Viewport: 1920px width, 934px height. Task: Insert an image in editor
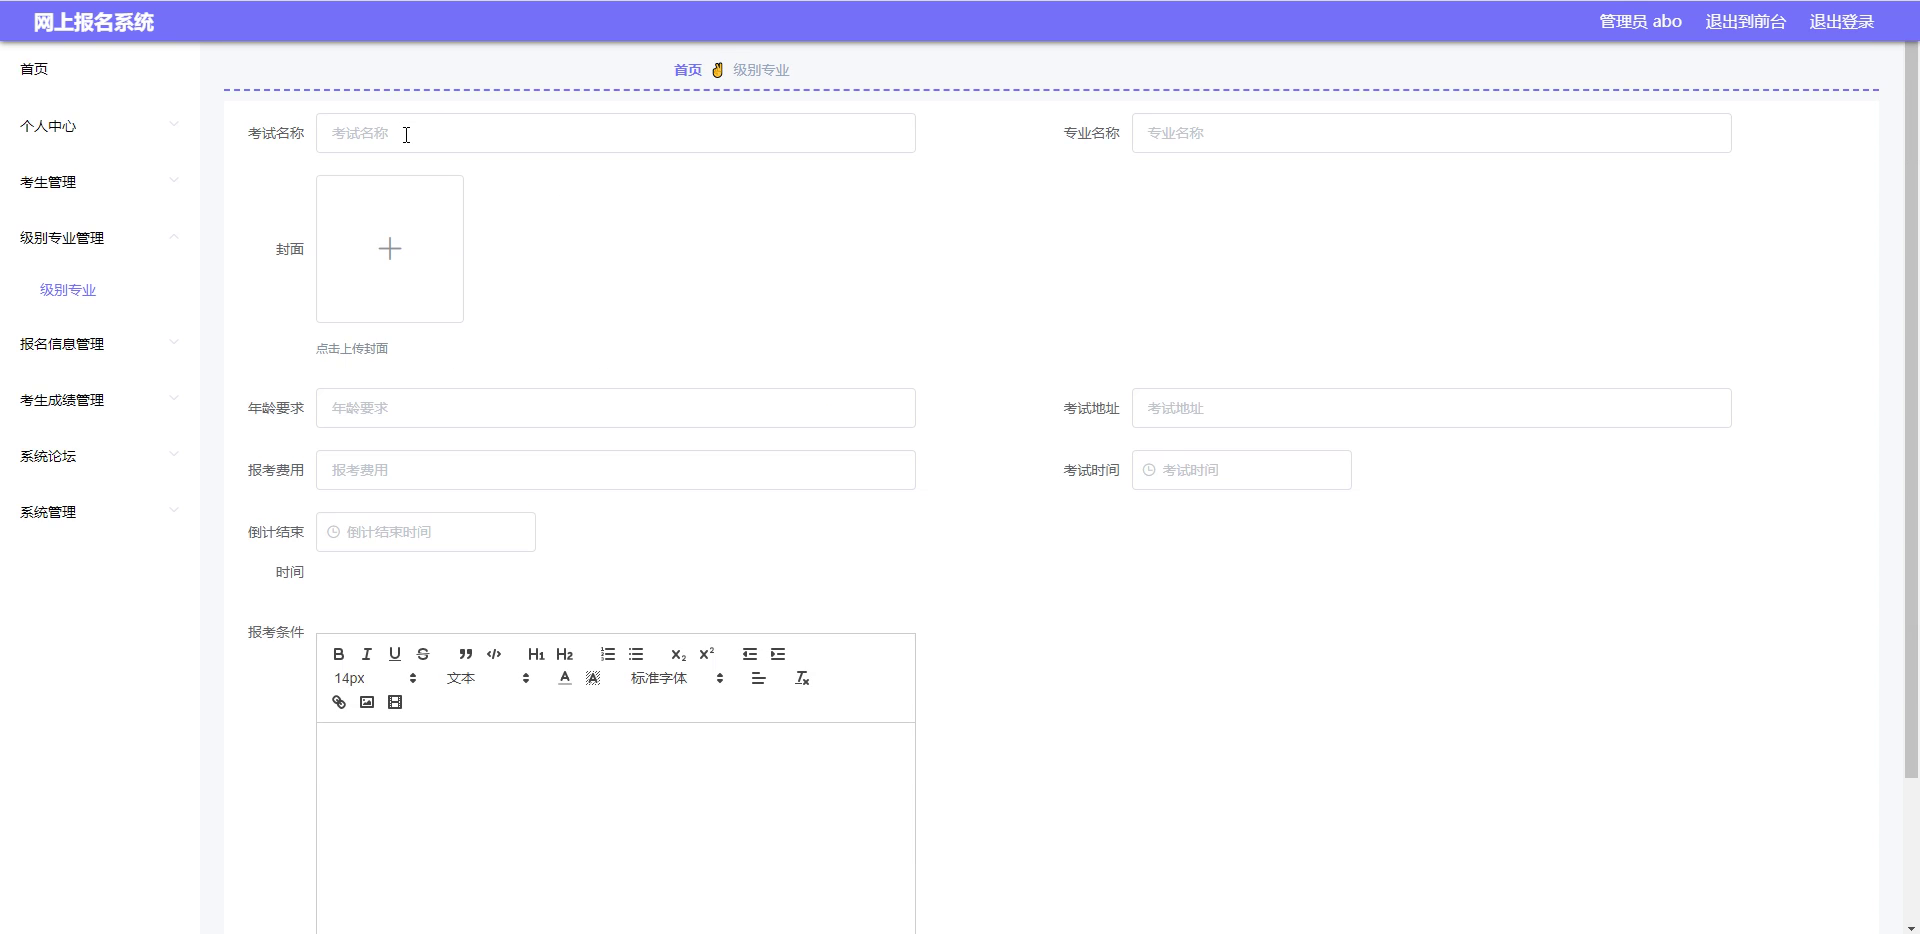tap(367, 702)
